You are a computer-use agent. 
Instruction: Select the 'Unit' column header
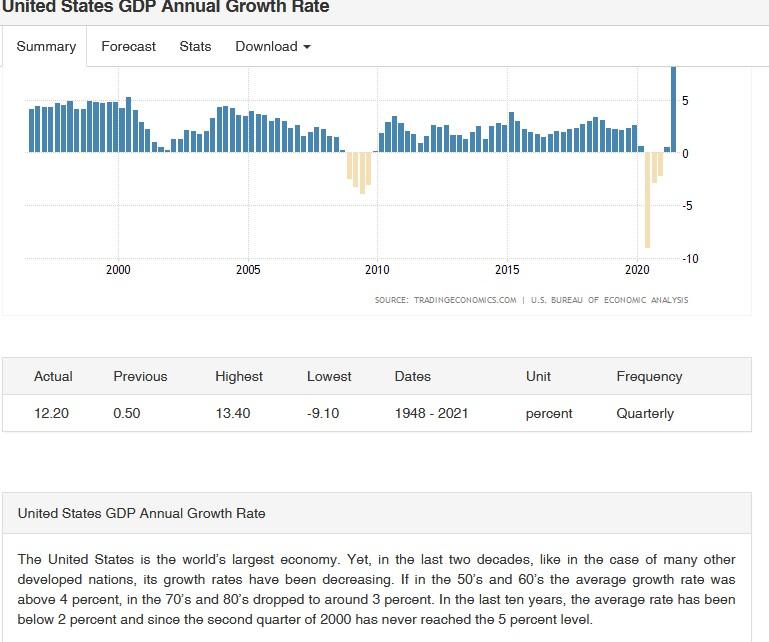pos(538,376)
